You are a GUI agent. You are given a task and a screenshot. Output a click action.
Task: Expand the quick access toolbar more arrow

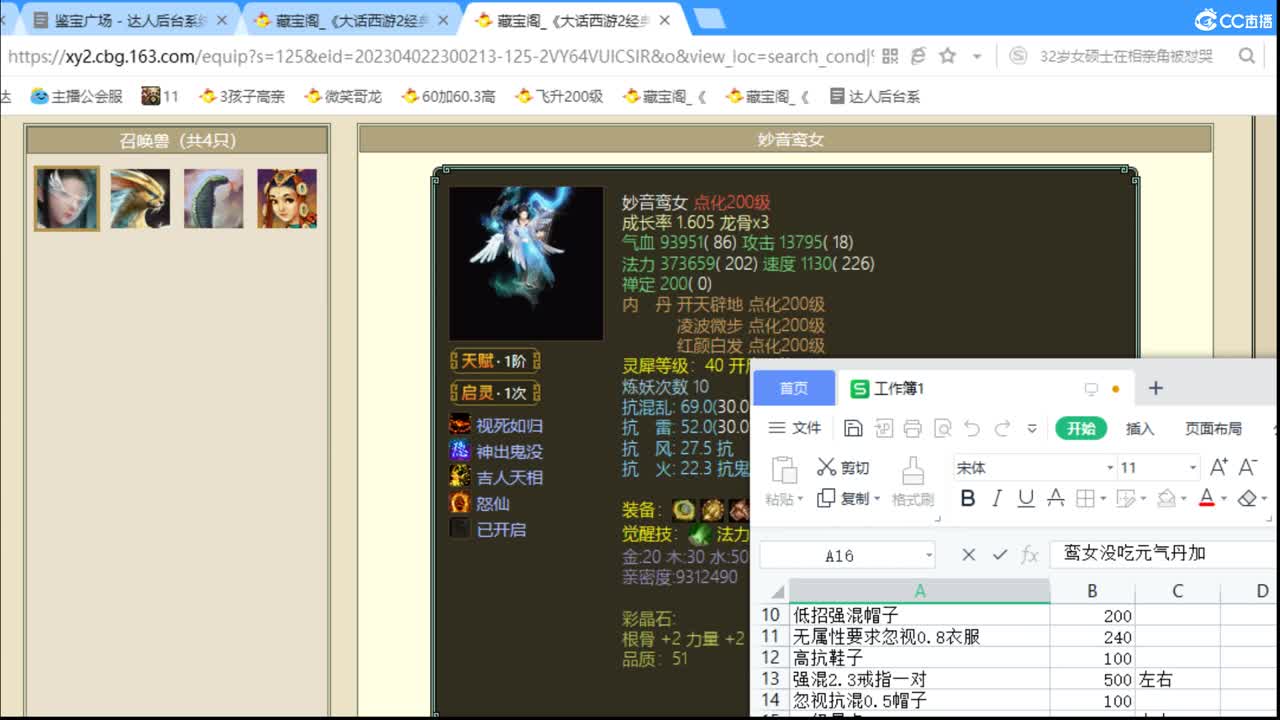tap(1032, 428)
